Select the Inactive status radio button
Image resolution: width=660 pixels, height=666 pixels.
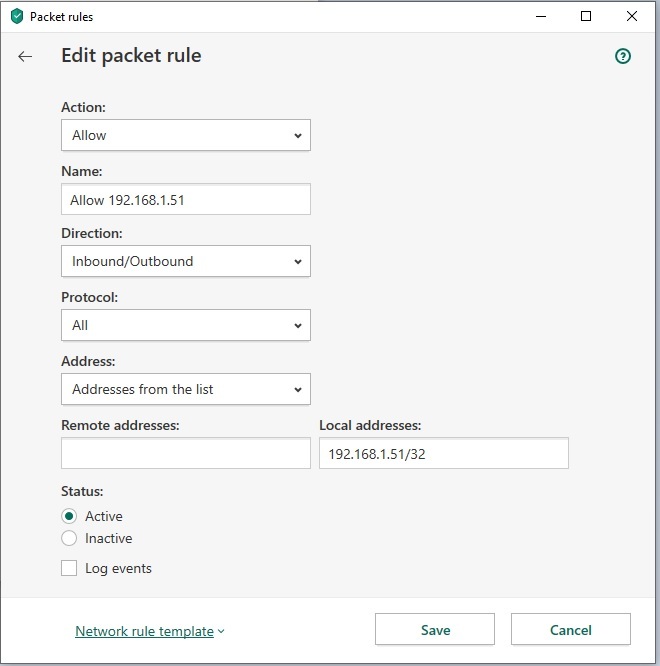[x=69, y=538]
